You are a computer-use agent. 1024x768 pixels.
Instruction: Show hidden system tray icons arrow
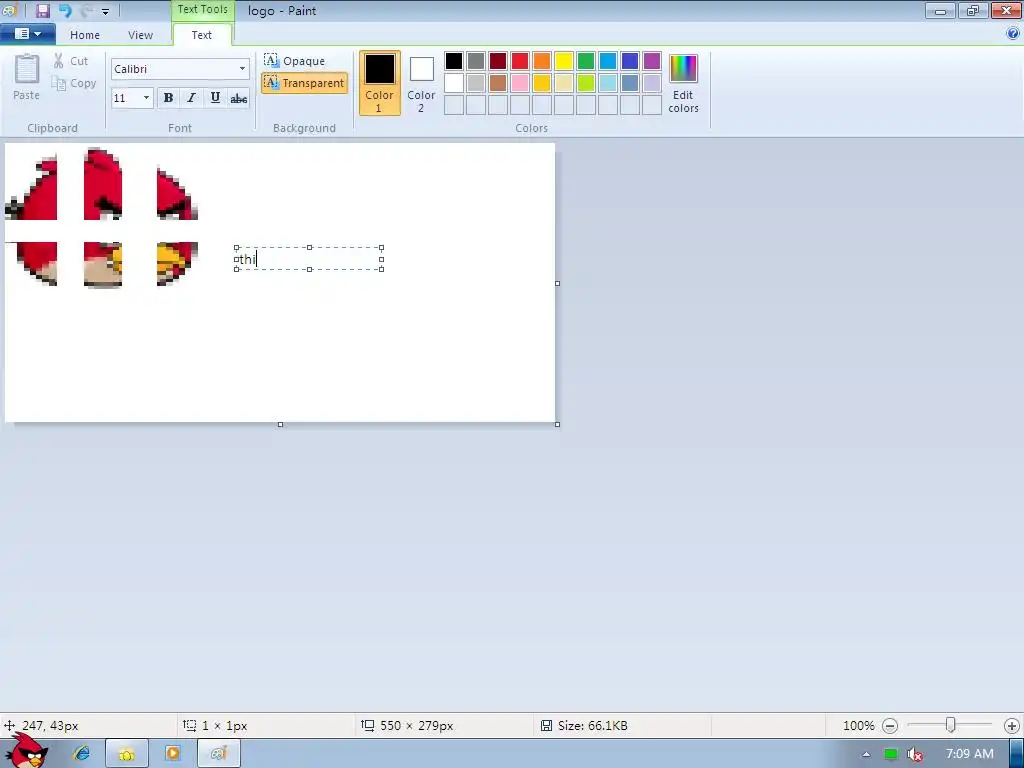pyautogui.click(x=866, y=754)
